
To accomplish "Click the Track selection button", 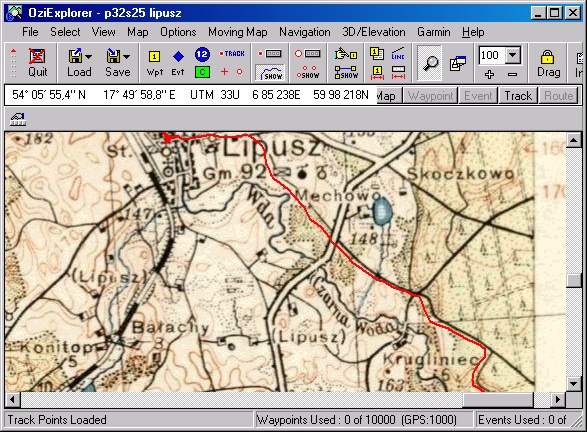I will [x=518, y=96].
